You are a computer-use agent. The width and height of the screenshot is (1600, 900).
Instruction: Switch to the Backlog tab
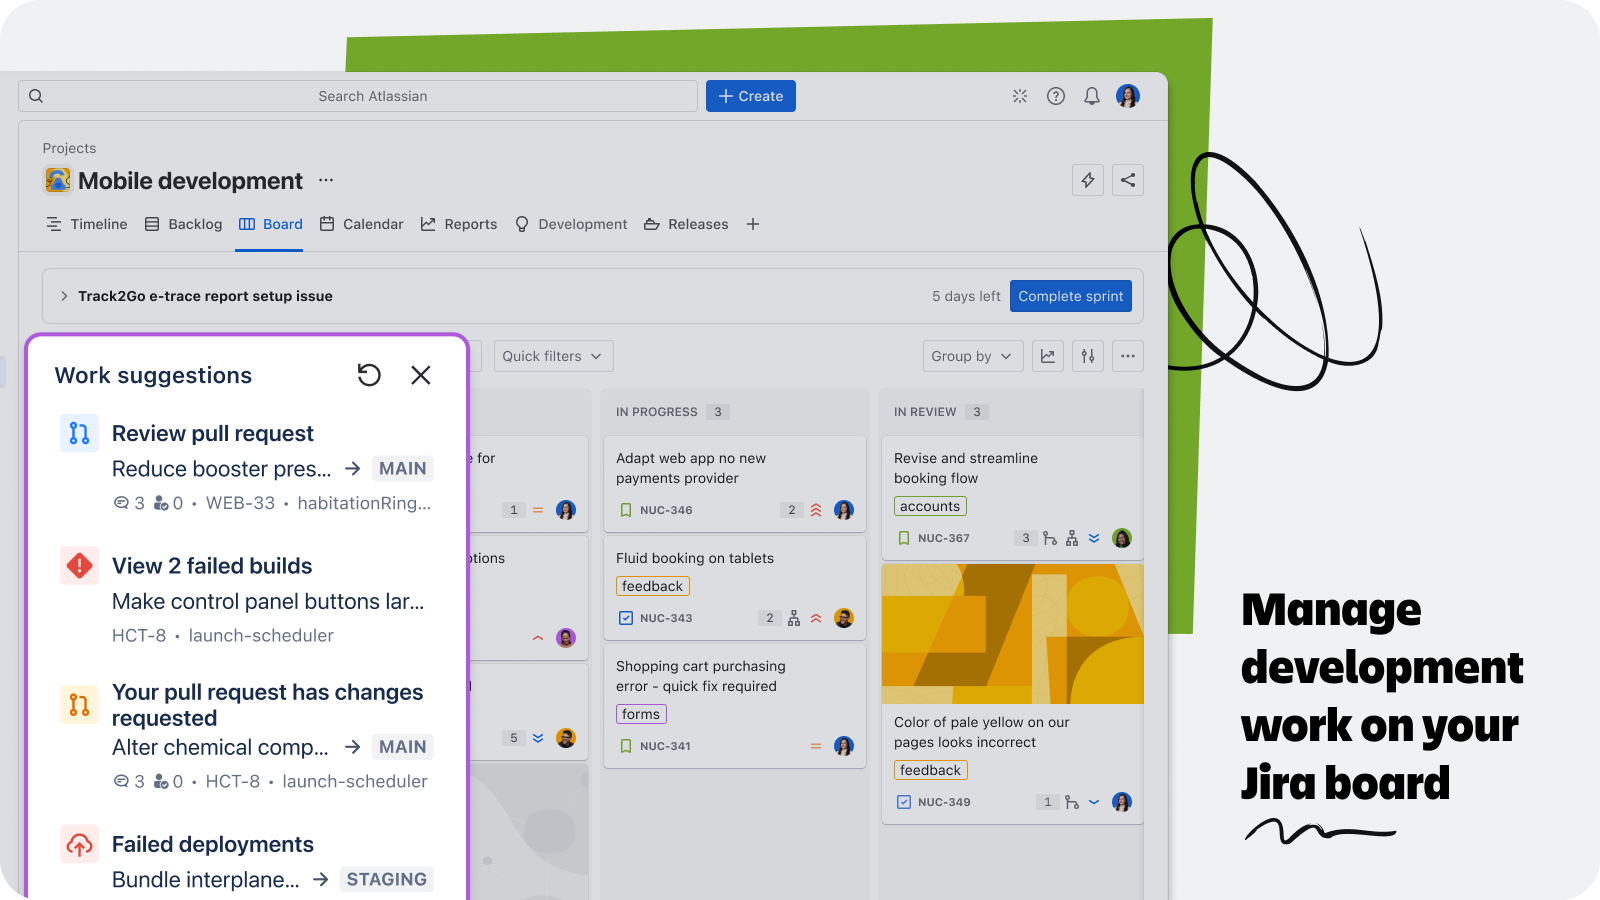[184, 224]
